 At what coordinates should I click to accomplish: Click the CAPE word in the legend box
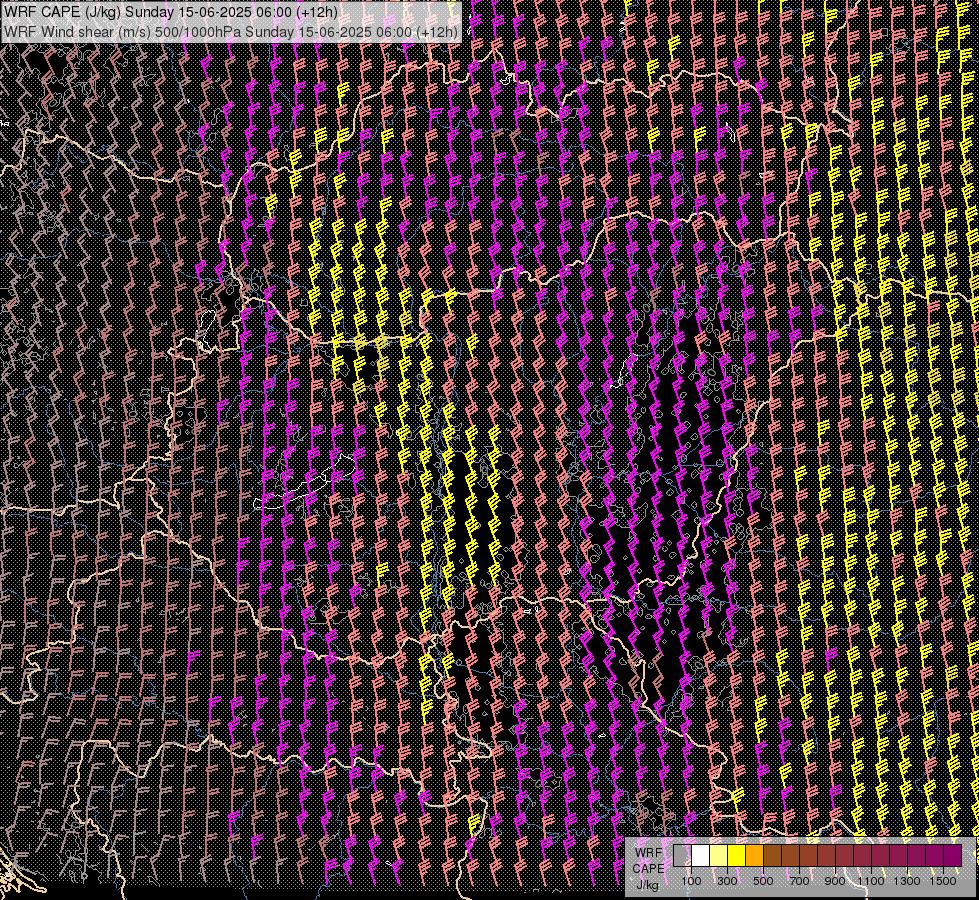[x=648, y=869]
